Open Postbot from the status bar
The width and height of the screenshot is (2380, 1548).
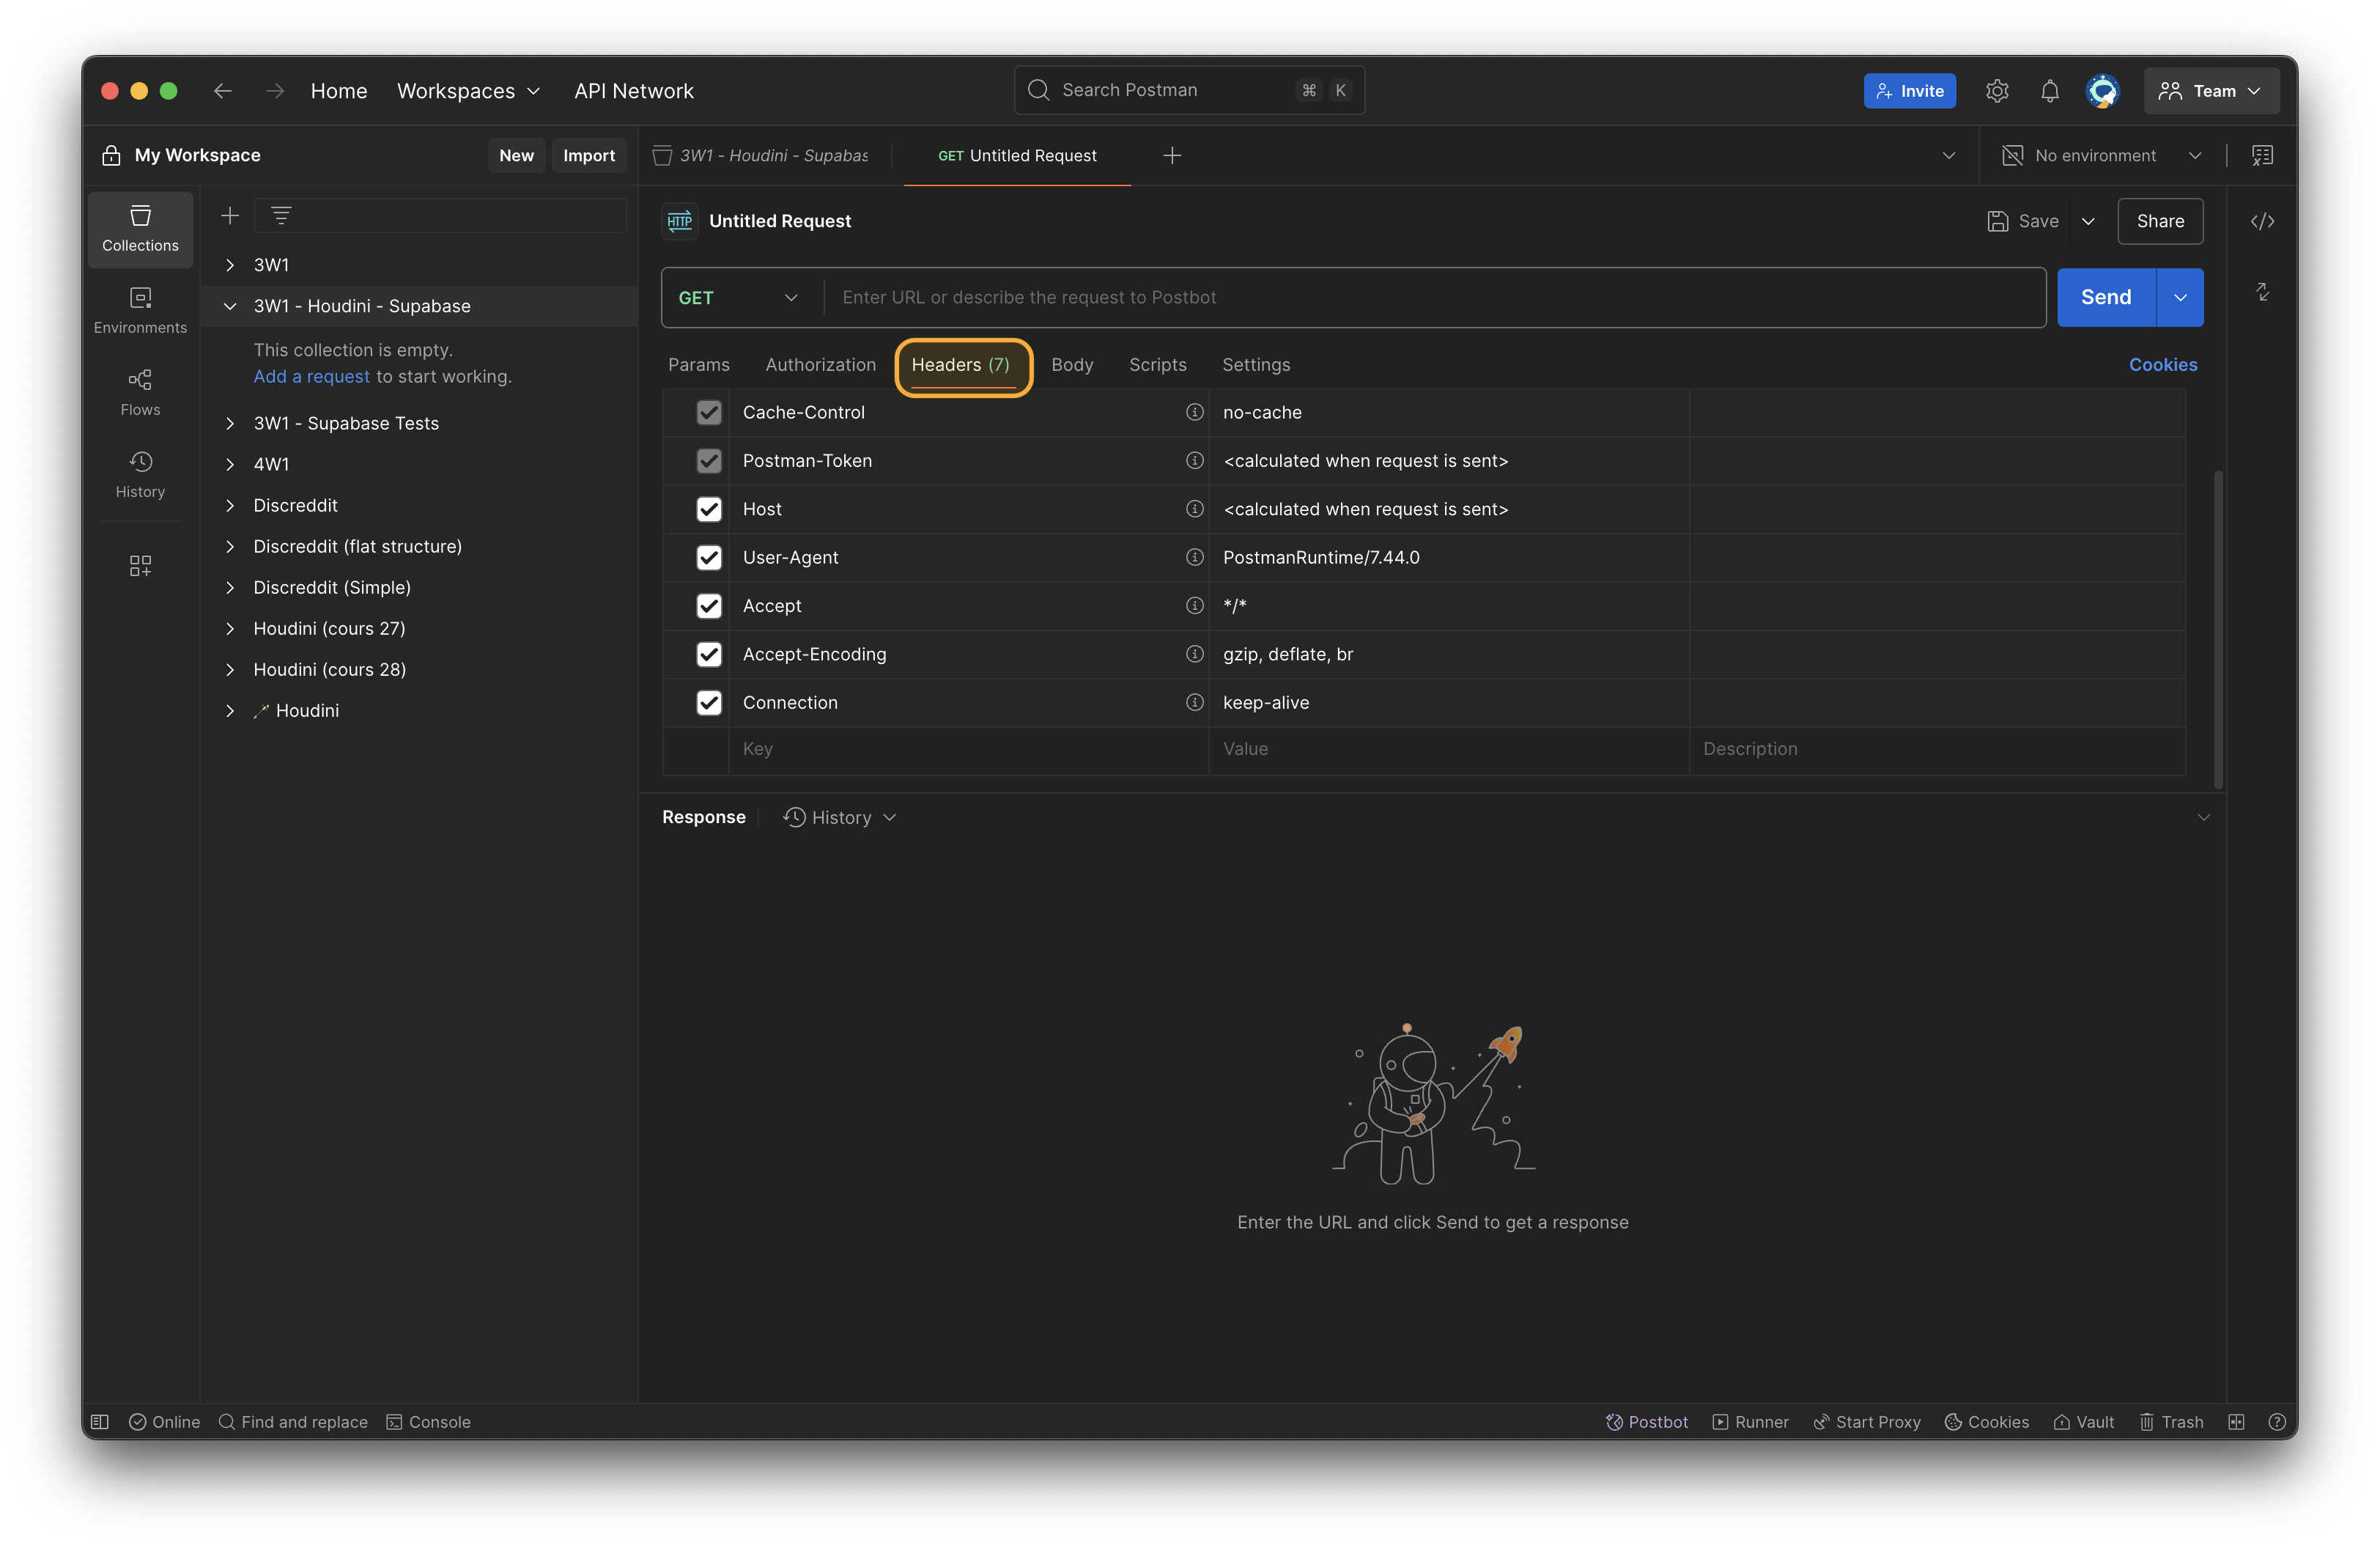point(1647,1421)
